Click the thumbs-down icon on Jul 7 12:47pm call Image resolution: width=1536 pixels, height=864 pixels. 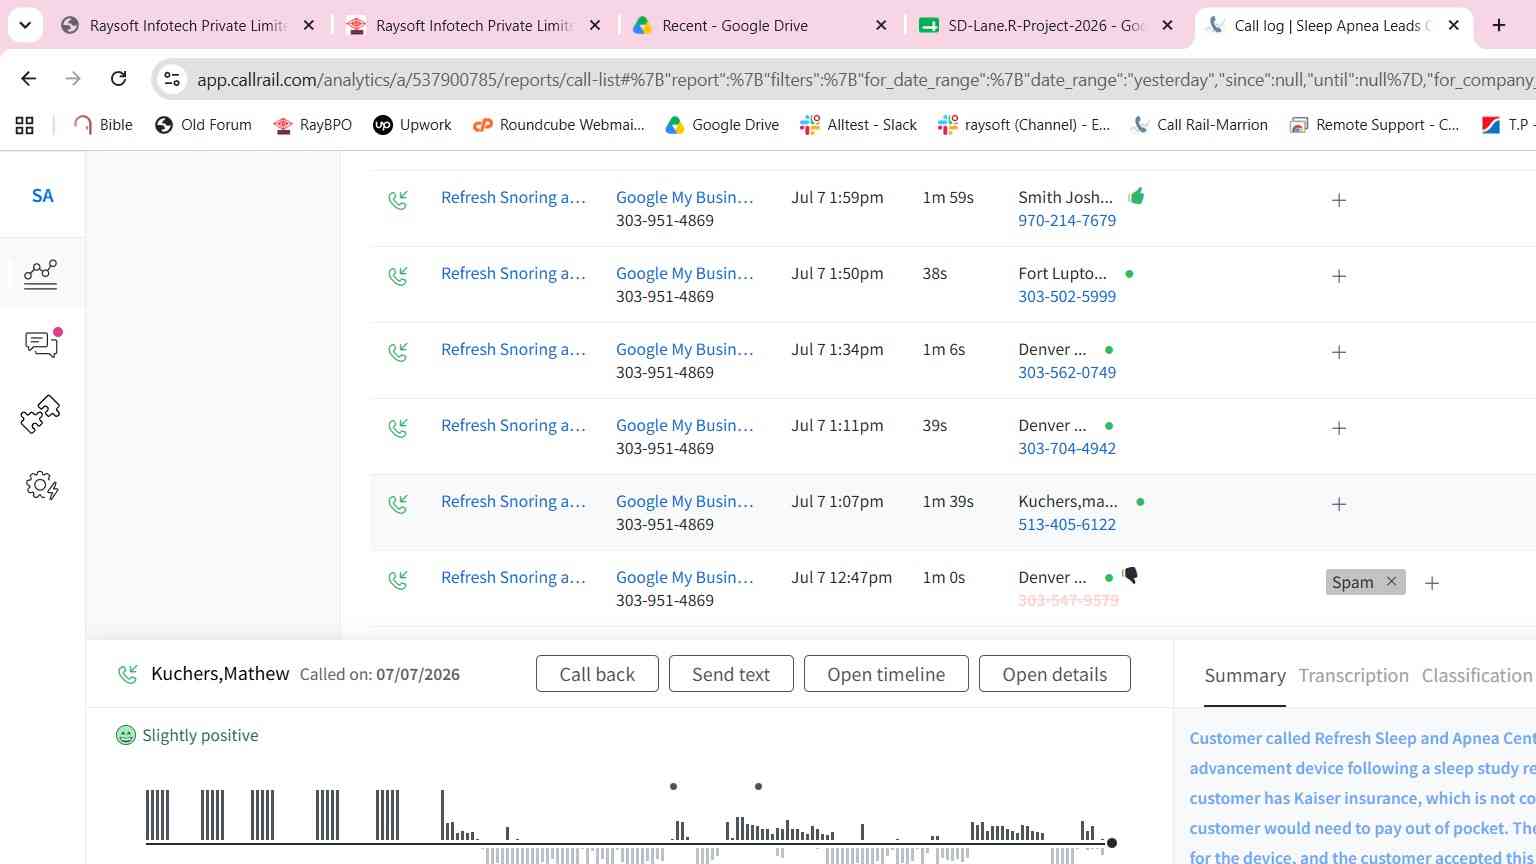click(1130, 575)
